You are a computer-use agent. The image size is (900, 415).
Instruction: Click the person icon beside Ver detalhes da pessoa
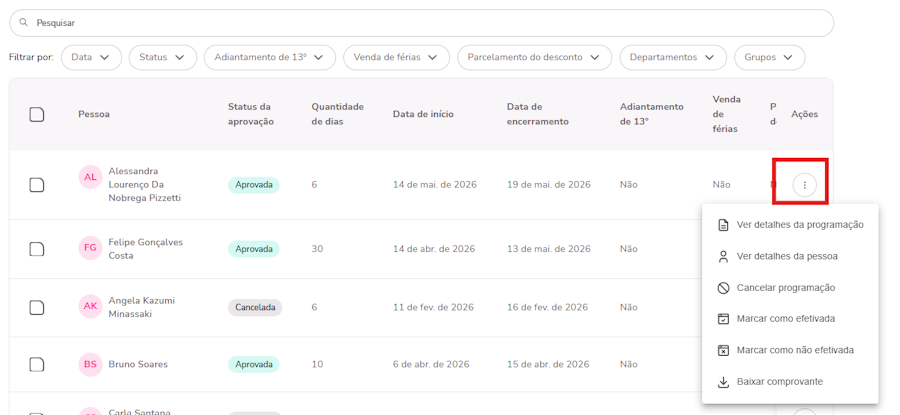point(723,256)
